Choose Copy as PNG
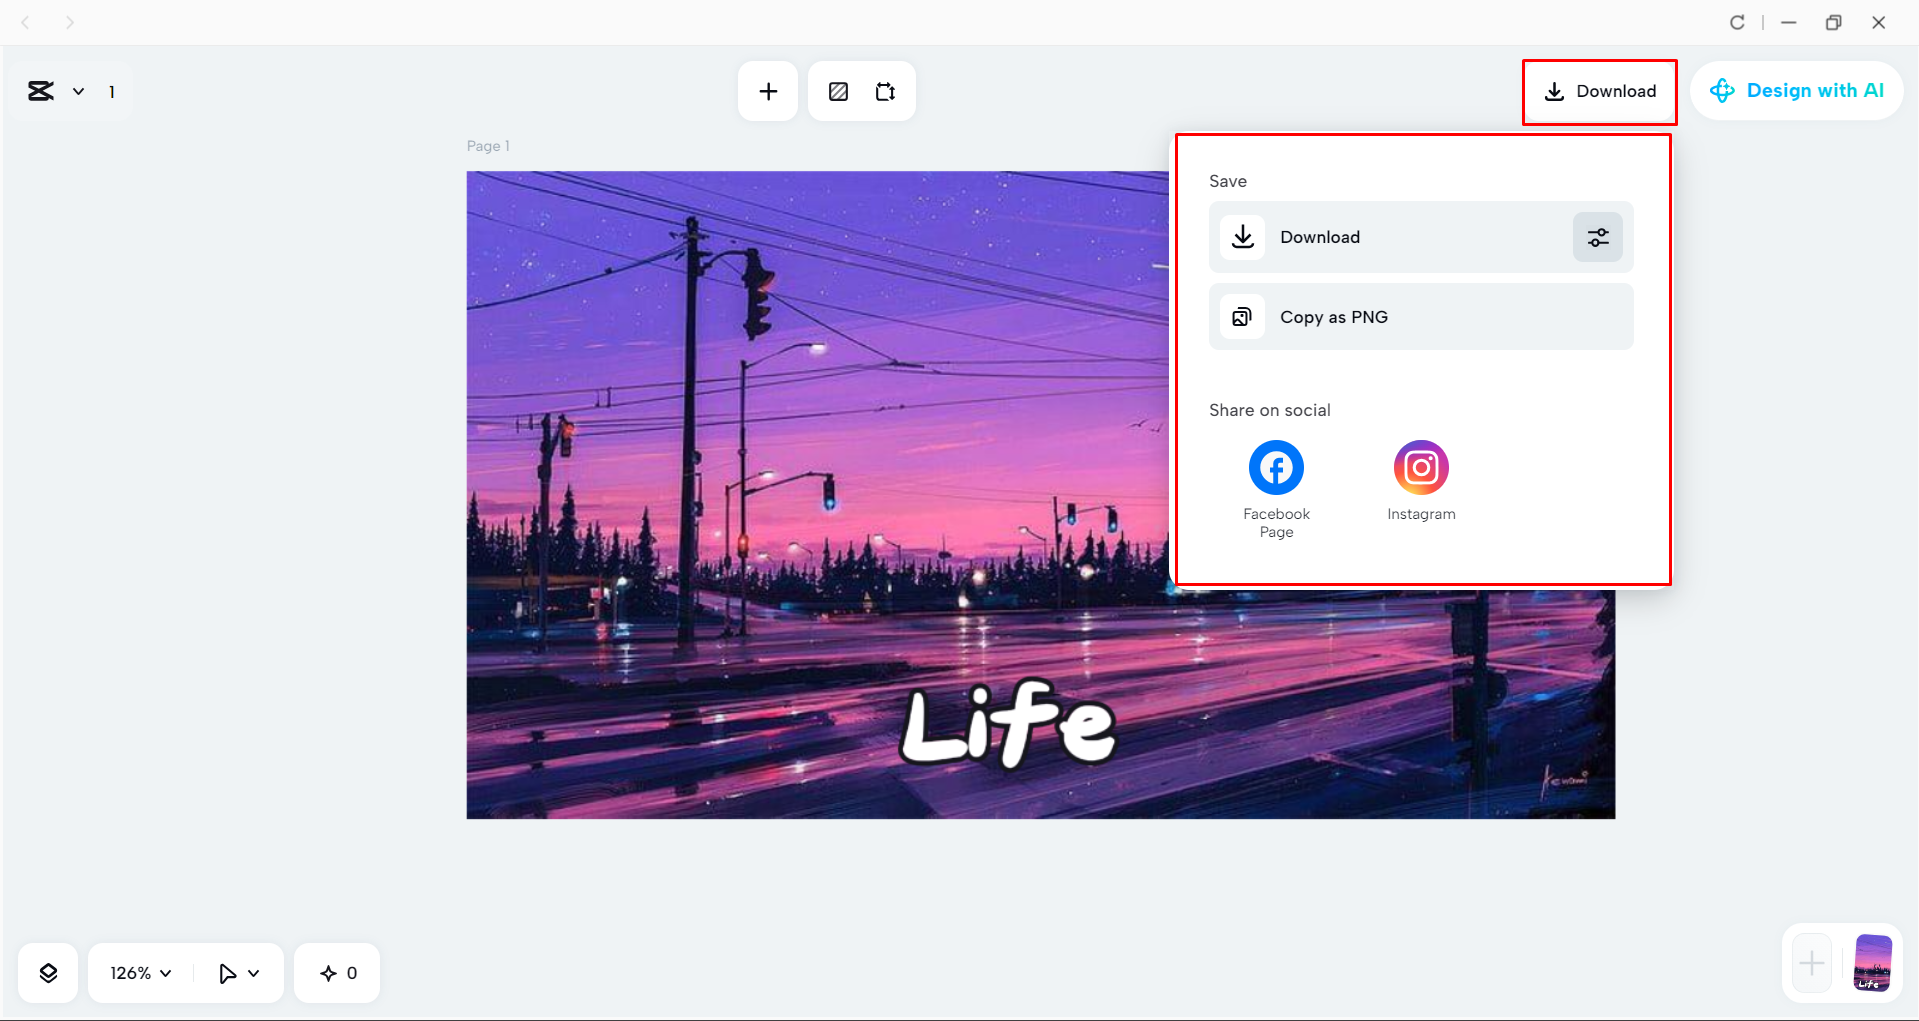 (1421, 317)
